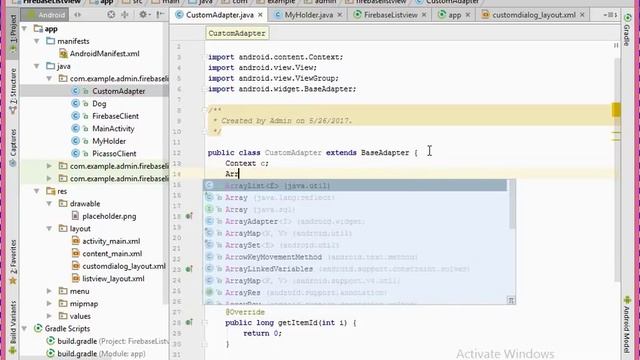Expand the values folder

[x=49, y=316]
